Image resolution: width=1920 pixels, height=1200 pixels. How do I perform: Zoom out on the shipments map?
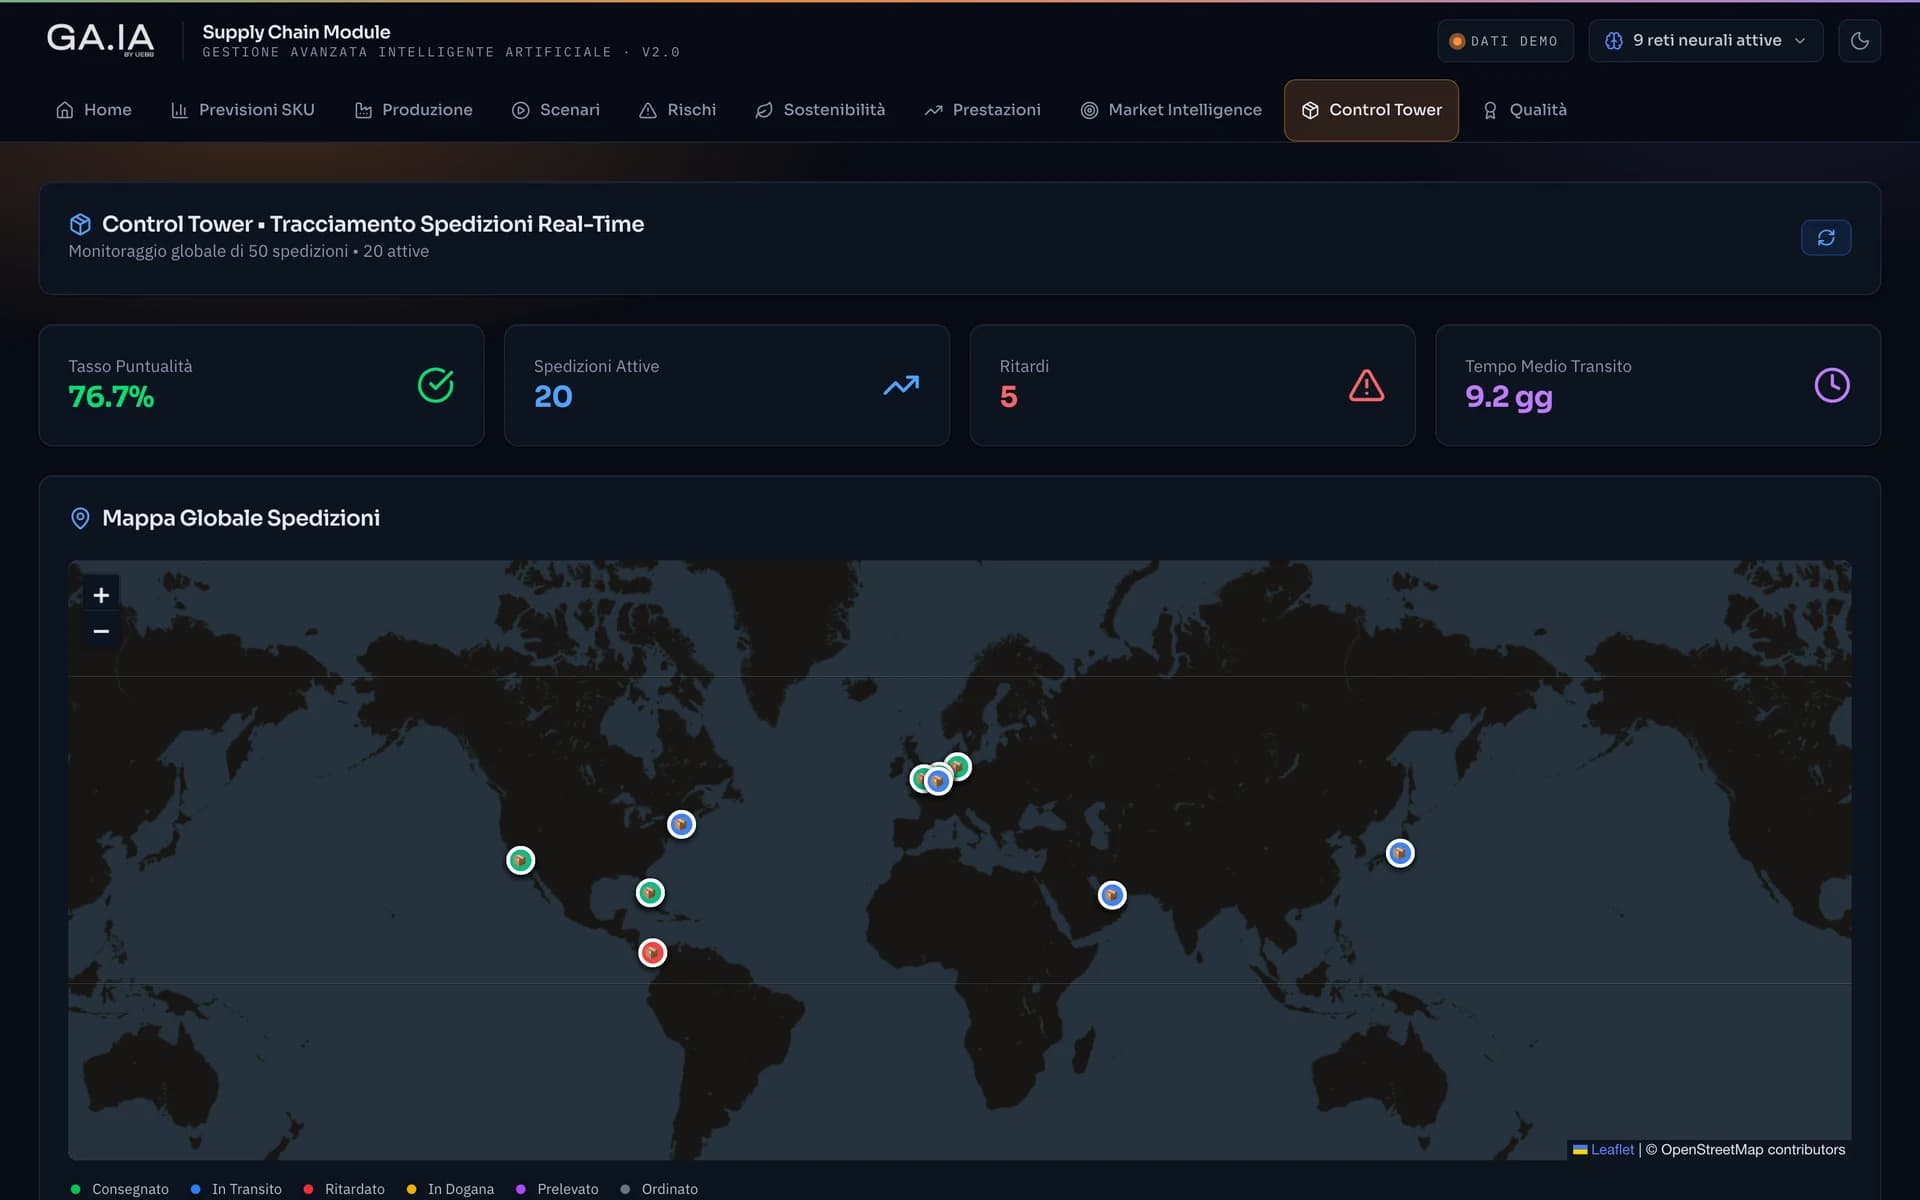pos(101,631)
